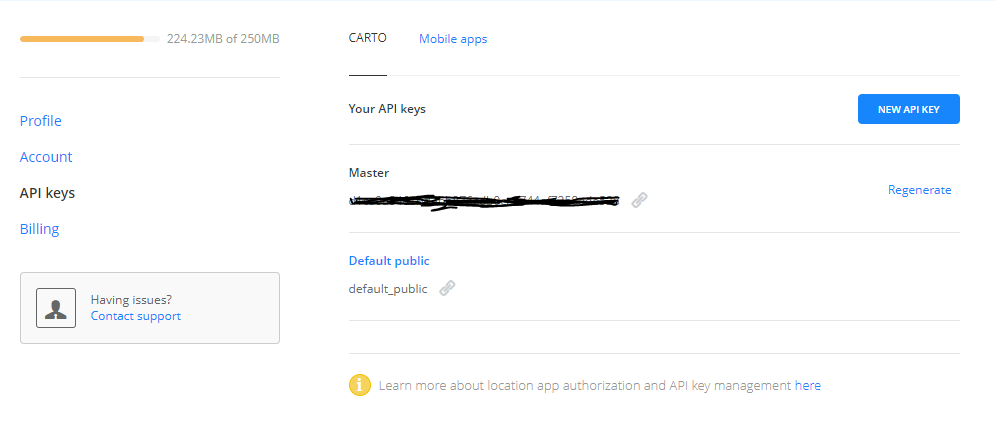Screen dimensions: 995x423
Task: Open the Mobile apps tab
Action: (453, 39)
